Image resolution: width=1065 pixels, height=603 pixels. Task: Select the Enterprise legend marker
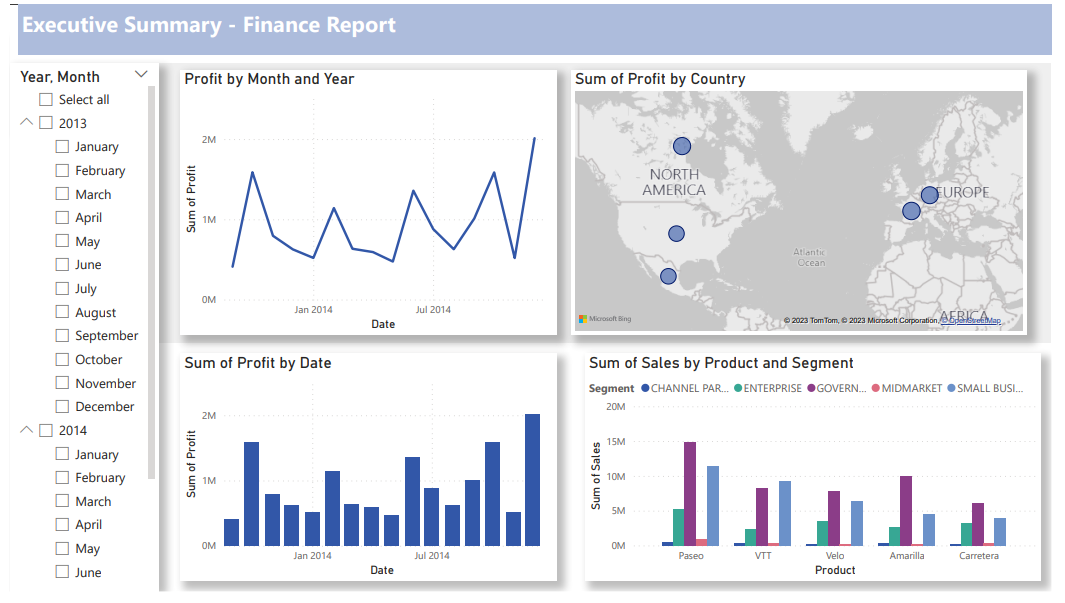pos(738,388)
